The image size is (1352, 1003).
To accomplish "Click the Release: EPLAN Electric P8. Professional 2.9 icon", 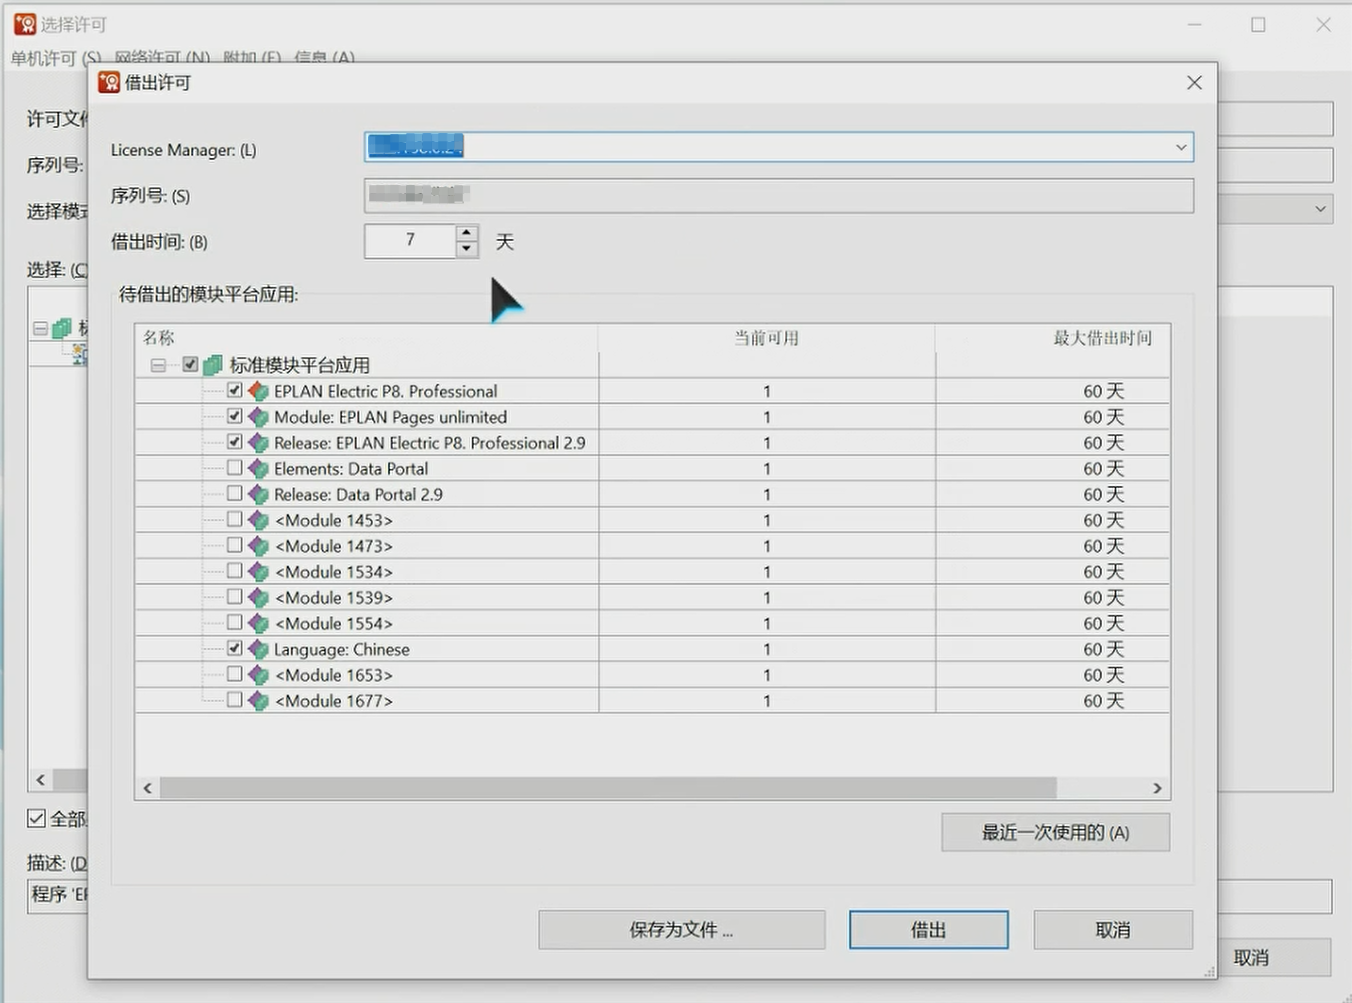I will (258, 443).
